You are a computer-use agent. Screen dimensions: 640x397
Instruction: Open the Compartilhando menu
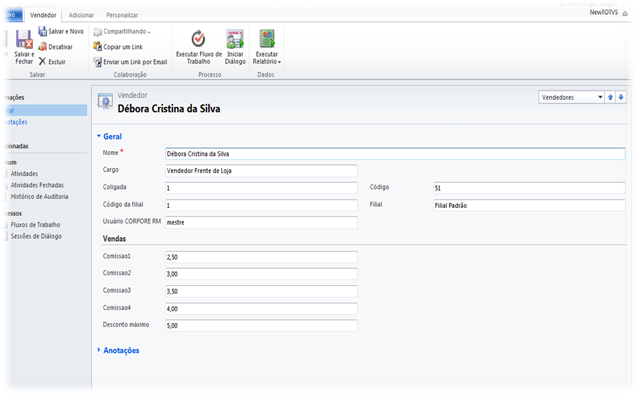pos(122,31)
